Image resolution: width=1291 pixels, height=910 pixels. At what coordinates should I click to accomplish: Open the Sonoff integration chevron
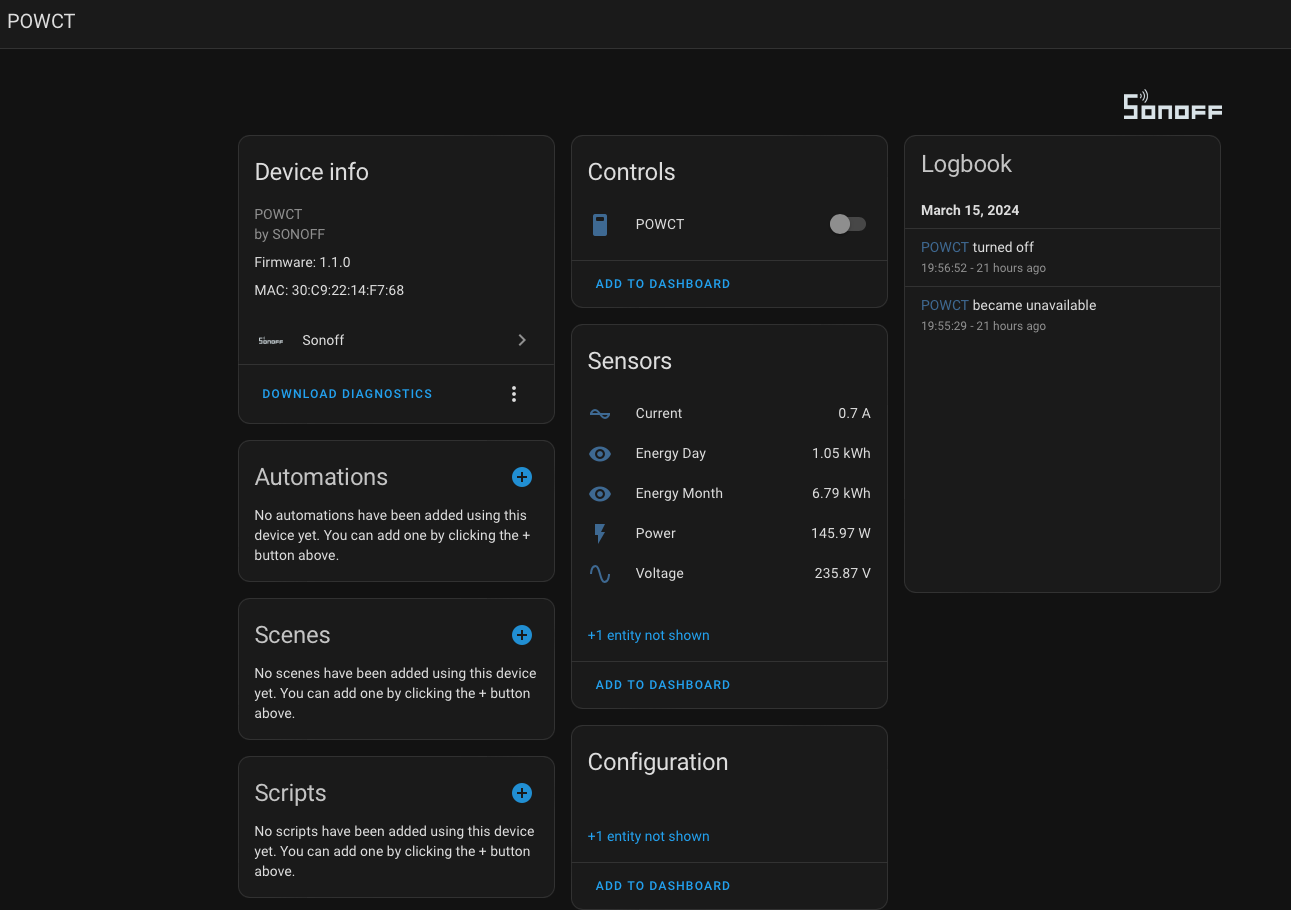point(522,340)
